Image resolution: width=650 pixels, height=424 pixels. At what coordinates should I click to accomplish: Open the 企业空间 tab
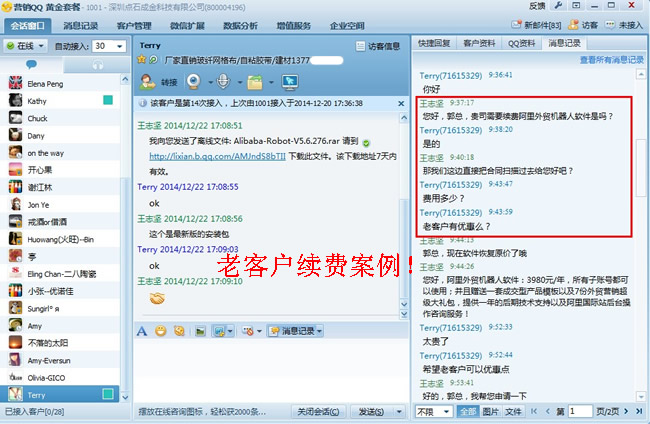click(347, 26)
